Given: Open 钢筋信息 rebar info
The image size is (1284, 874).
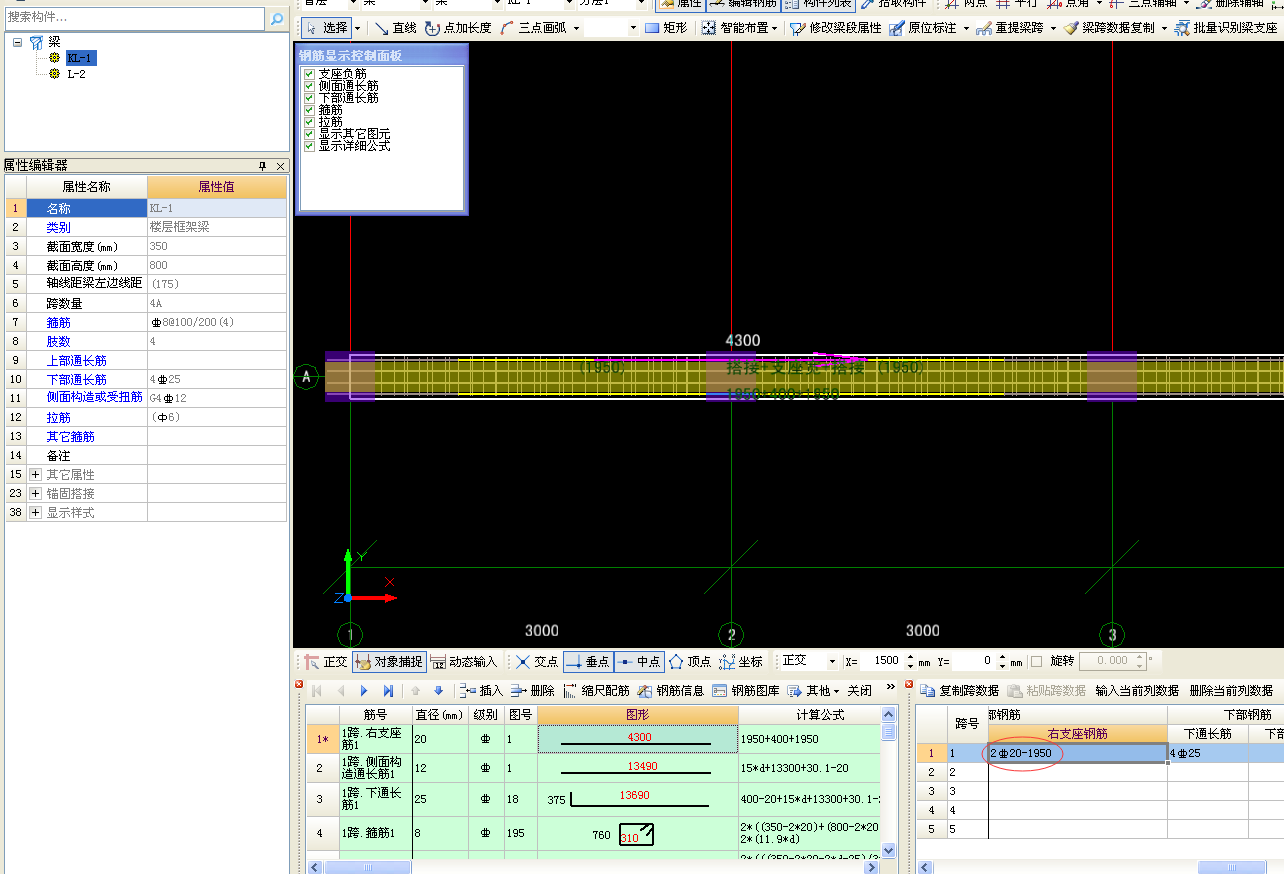Looking at the screenshot, I should (671, 691).
